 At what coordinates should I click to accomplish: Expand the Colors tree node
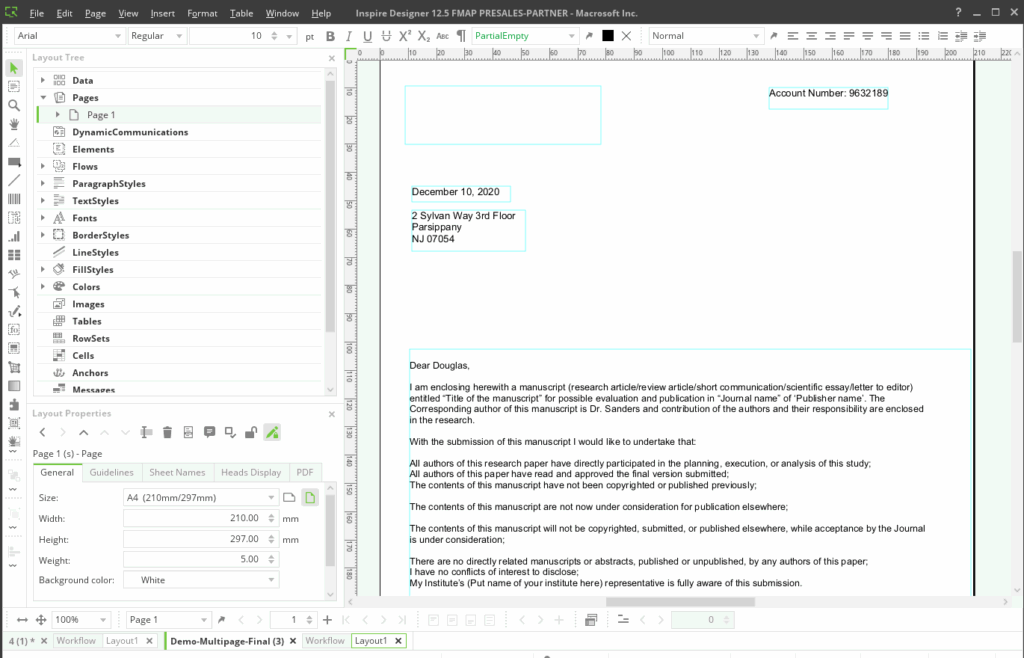tap(43, 287)
